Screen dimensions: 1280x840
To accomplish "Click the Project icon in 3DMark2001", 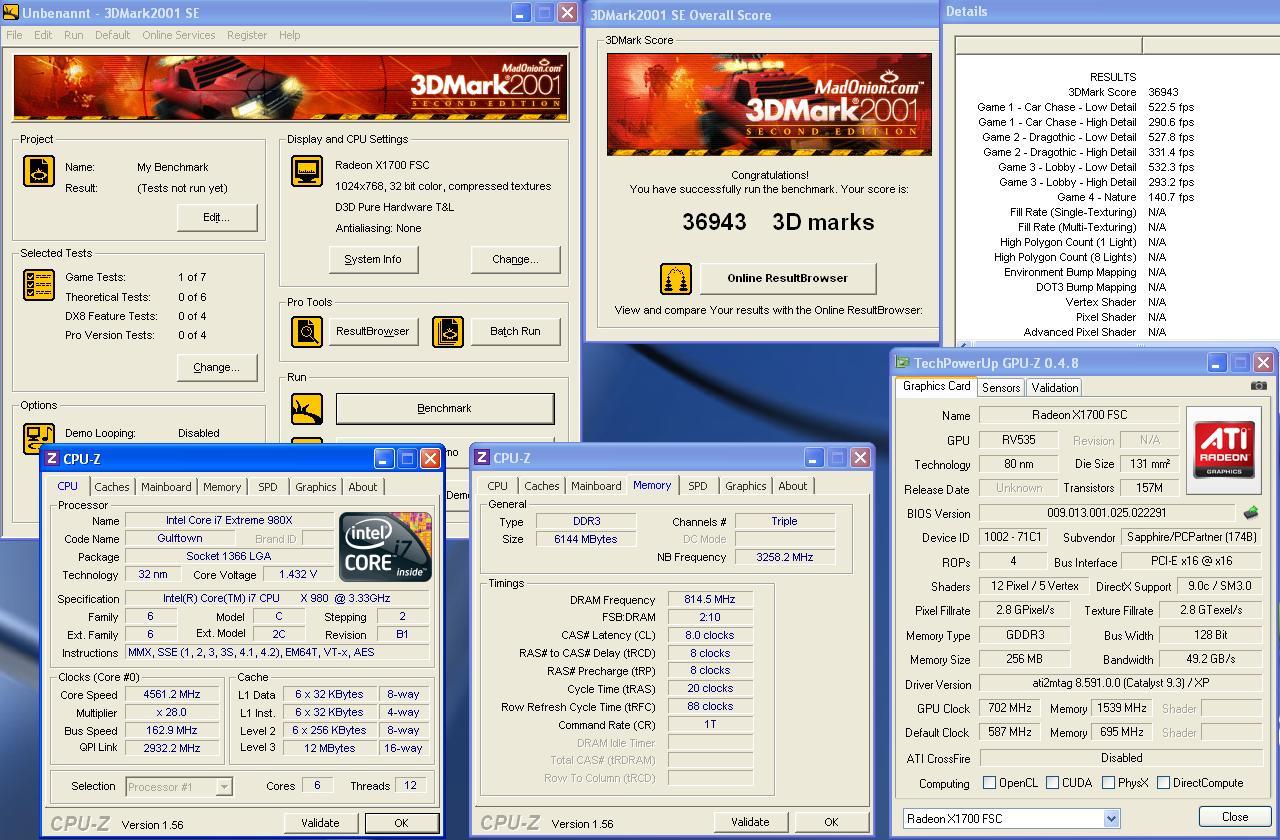I will (39, 171).
